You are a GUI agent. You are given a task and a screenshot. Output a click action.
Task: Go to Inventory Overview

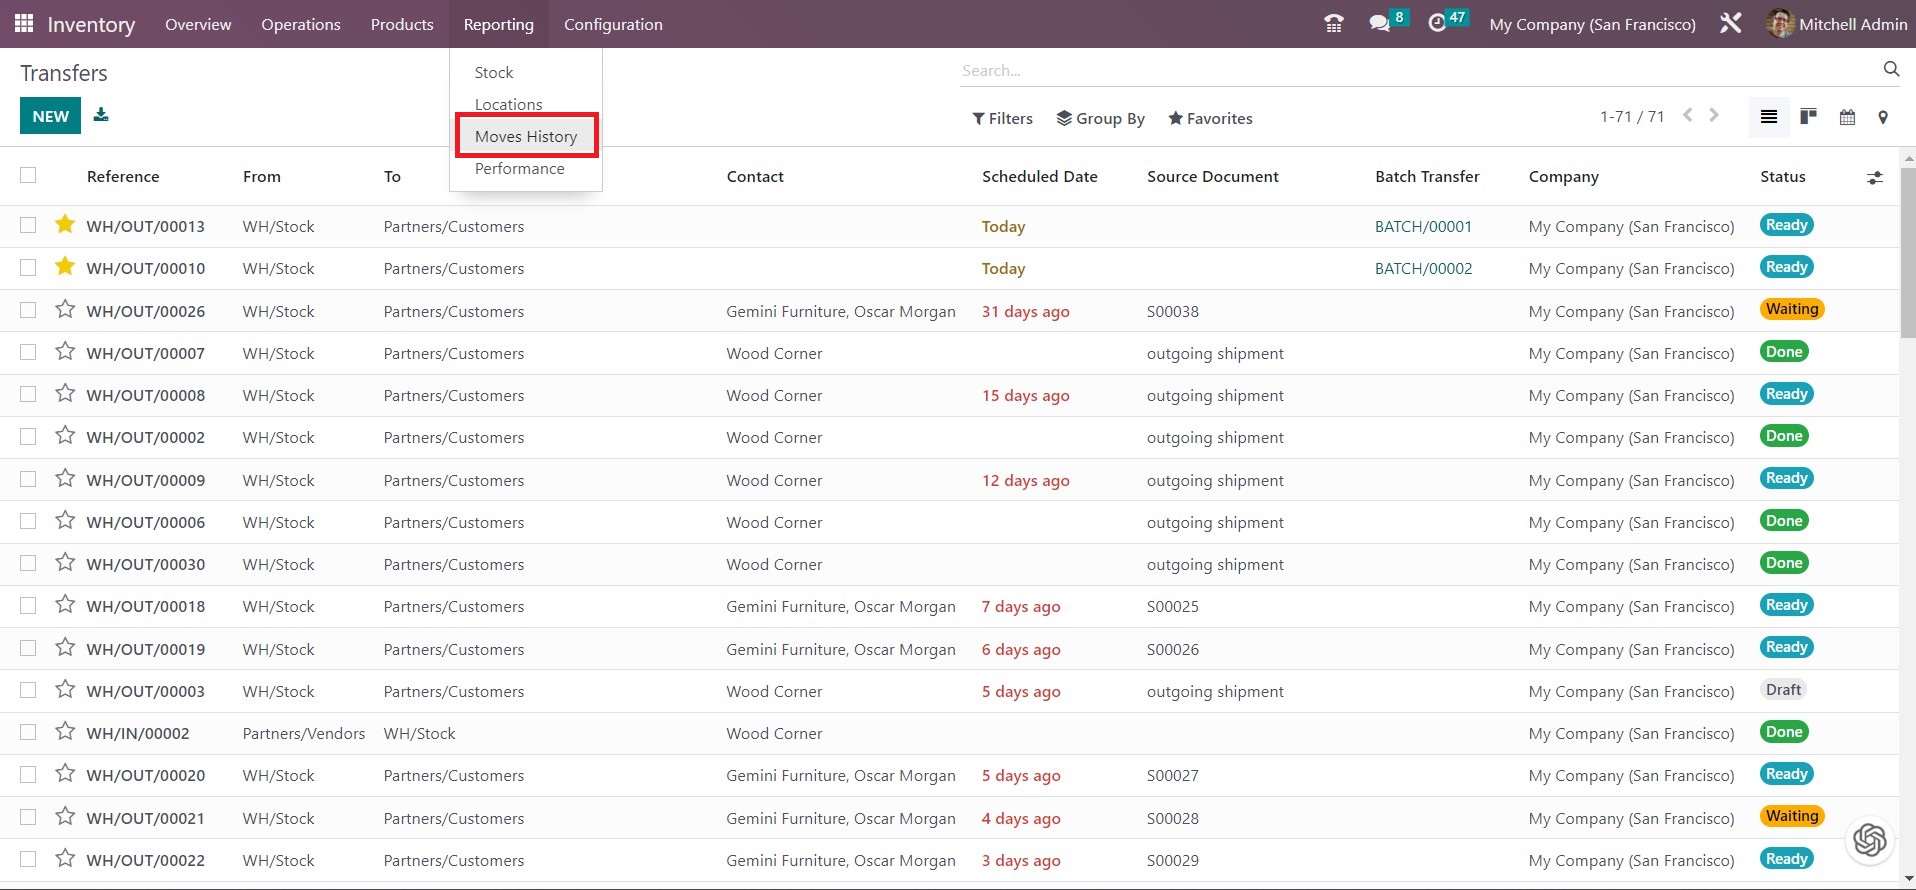(x=198, y=24)
